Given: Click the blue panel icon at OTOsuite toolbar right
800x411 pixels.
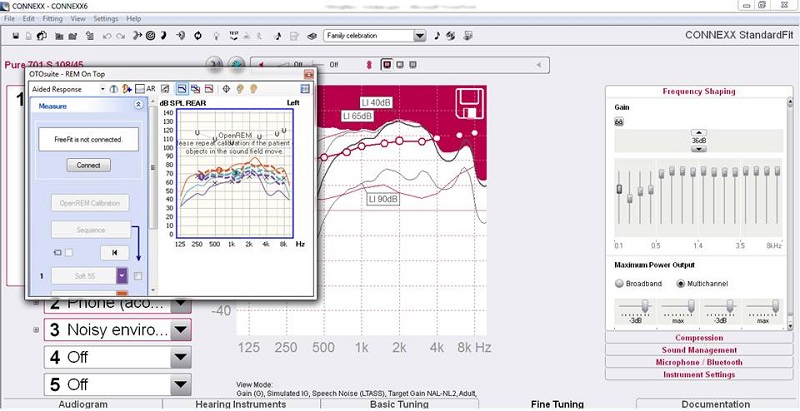Looking at the screenshot, I should coord(305,89).
